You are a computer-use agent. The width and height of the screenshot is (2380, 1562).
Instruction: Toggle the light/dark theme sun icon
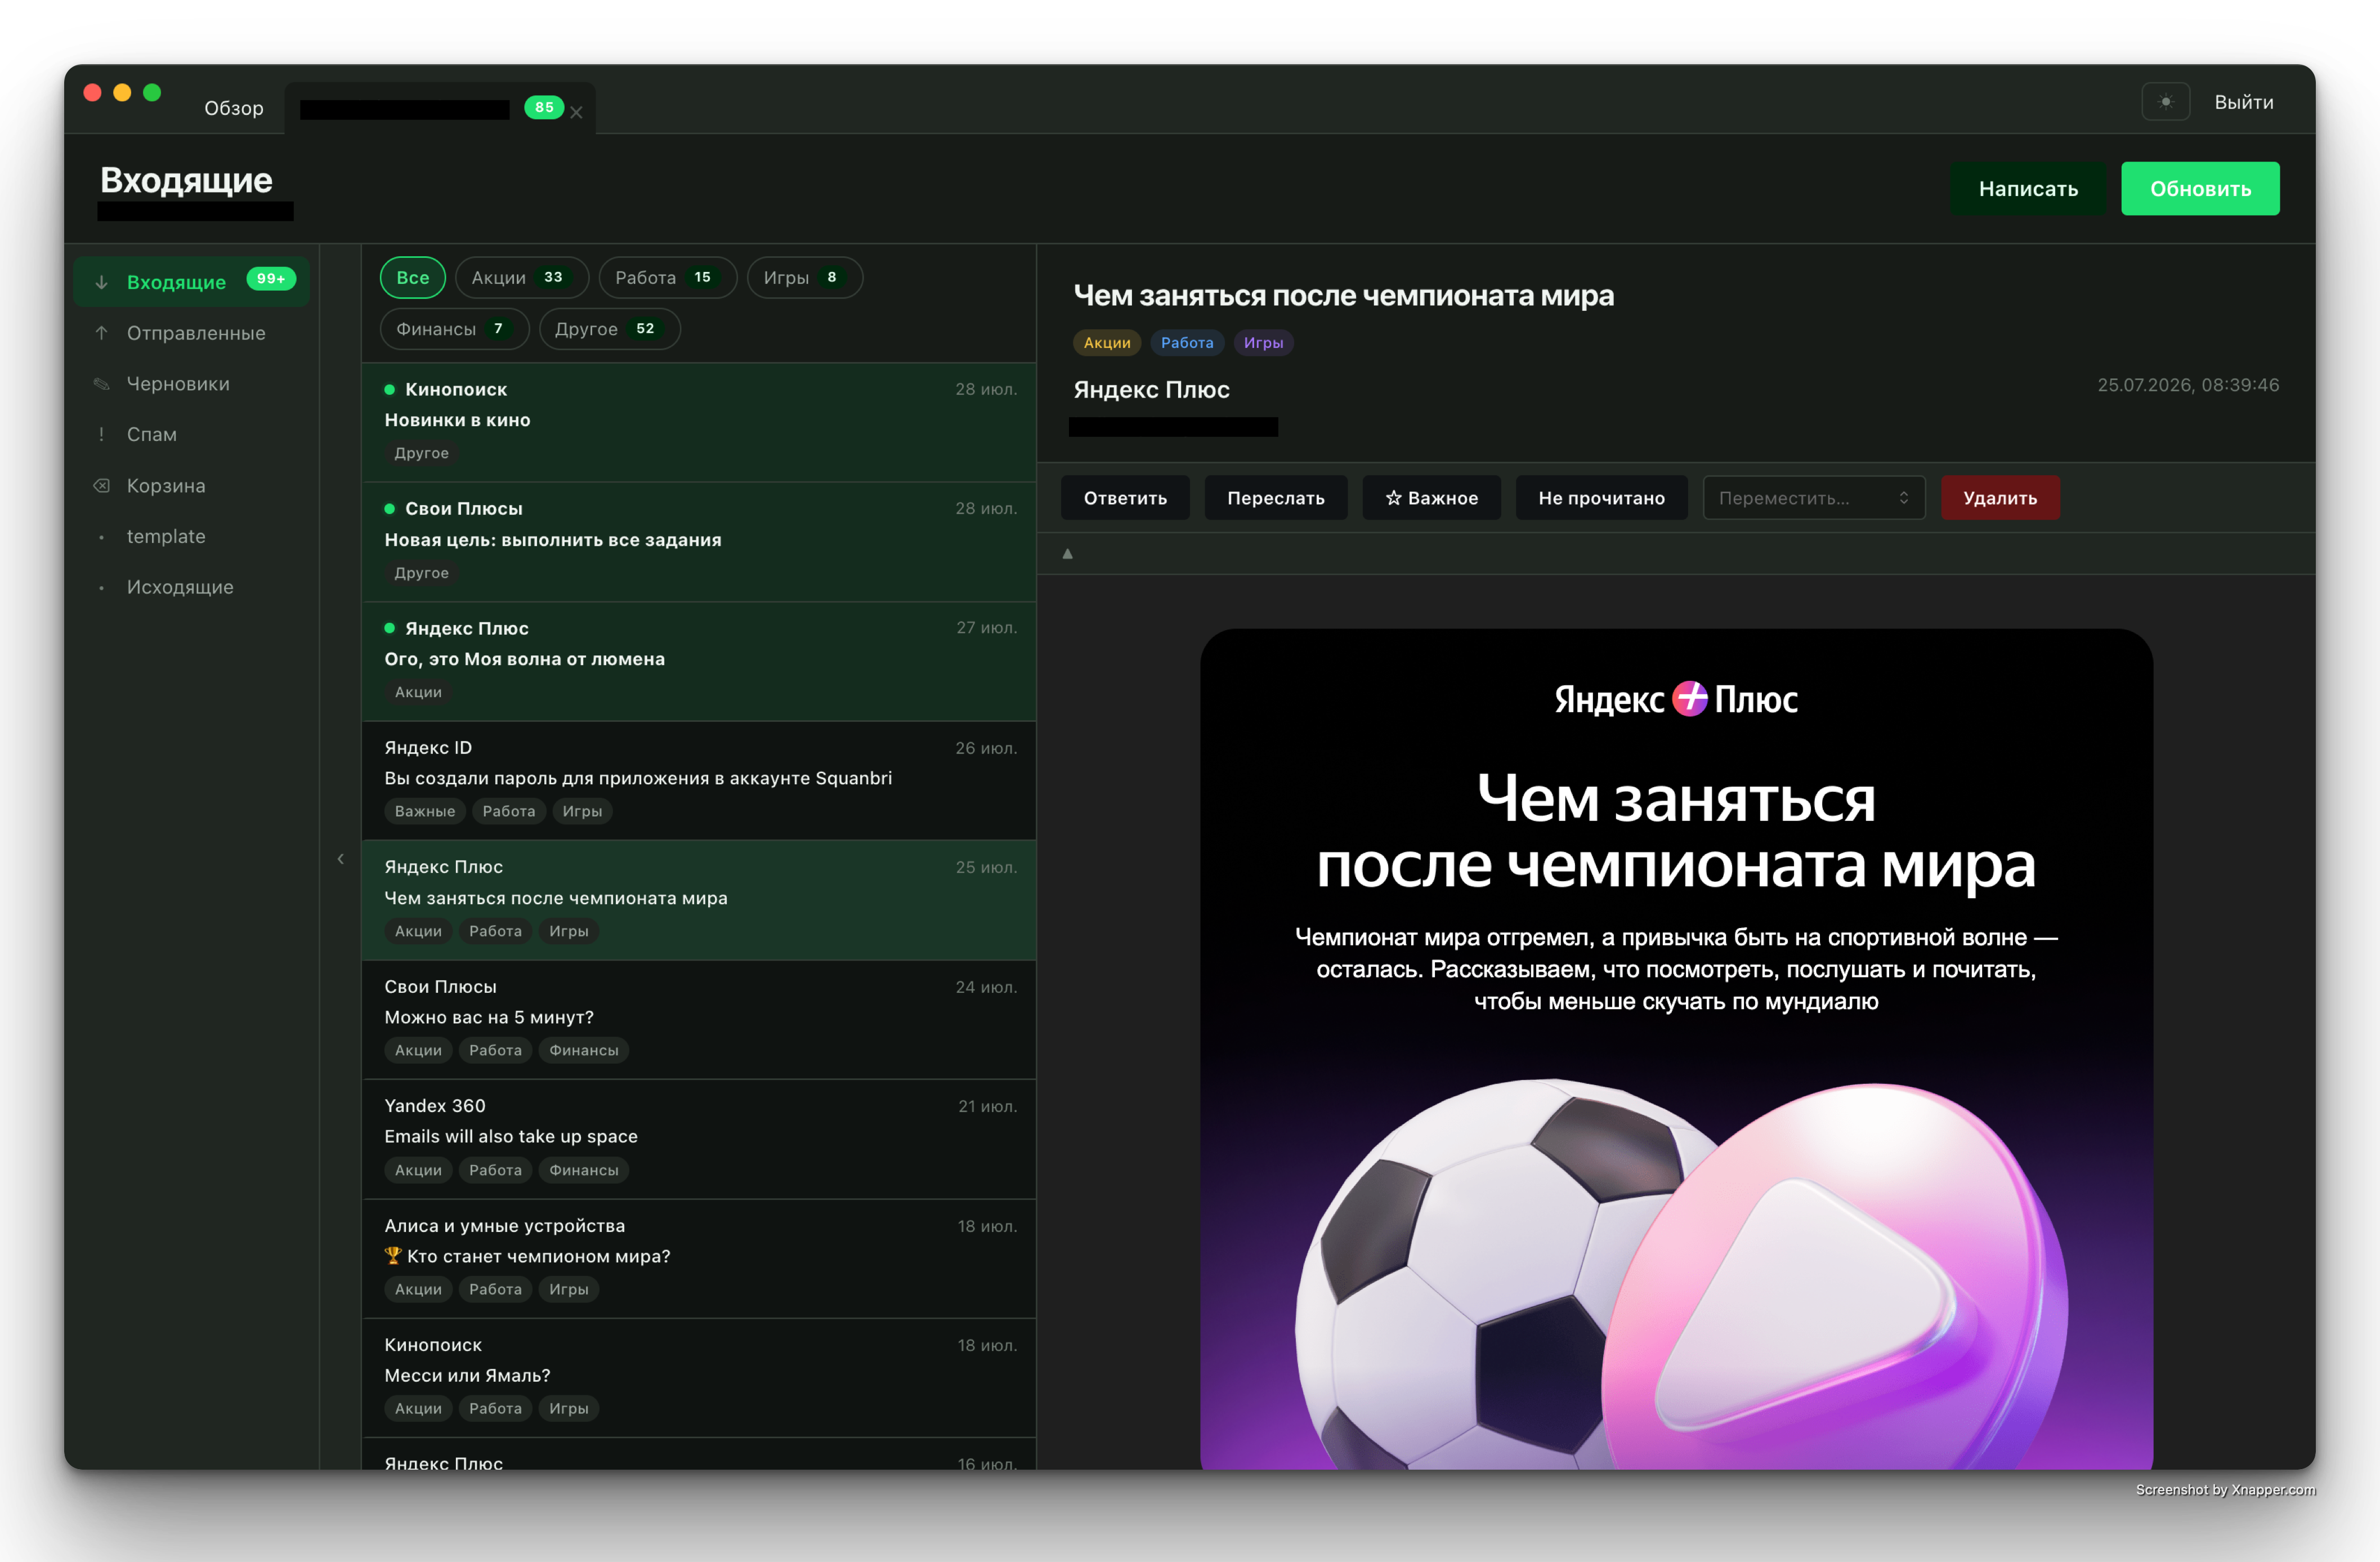tap(2165, 102)
